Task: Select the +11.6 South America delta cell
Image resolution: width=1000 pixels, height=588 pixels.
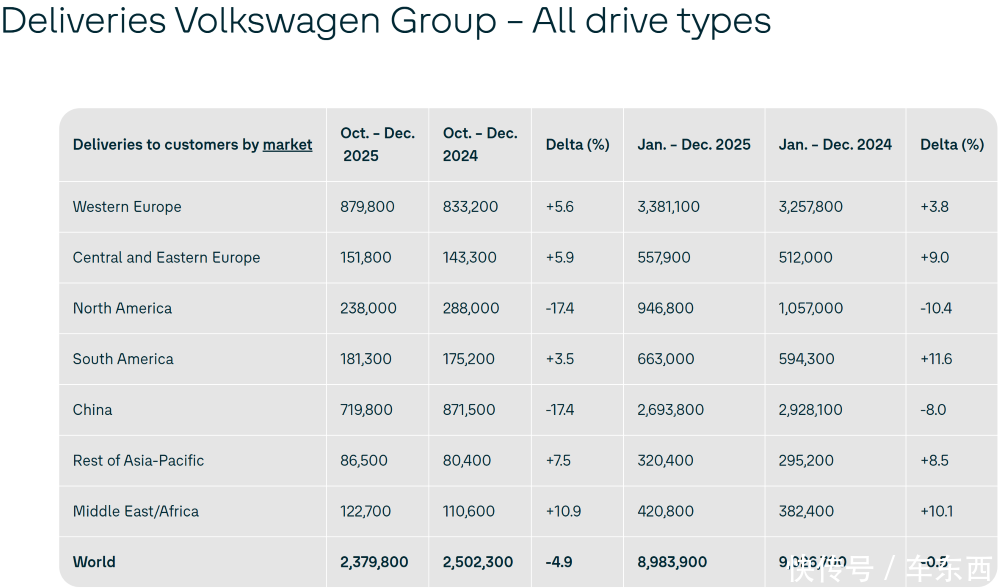Action: (x=936, y=359)
